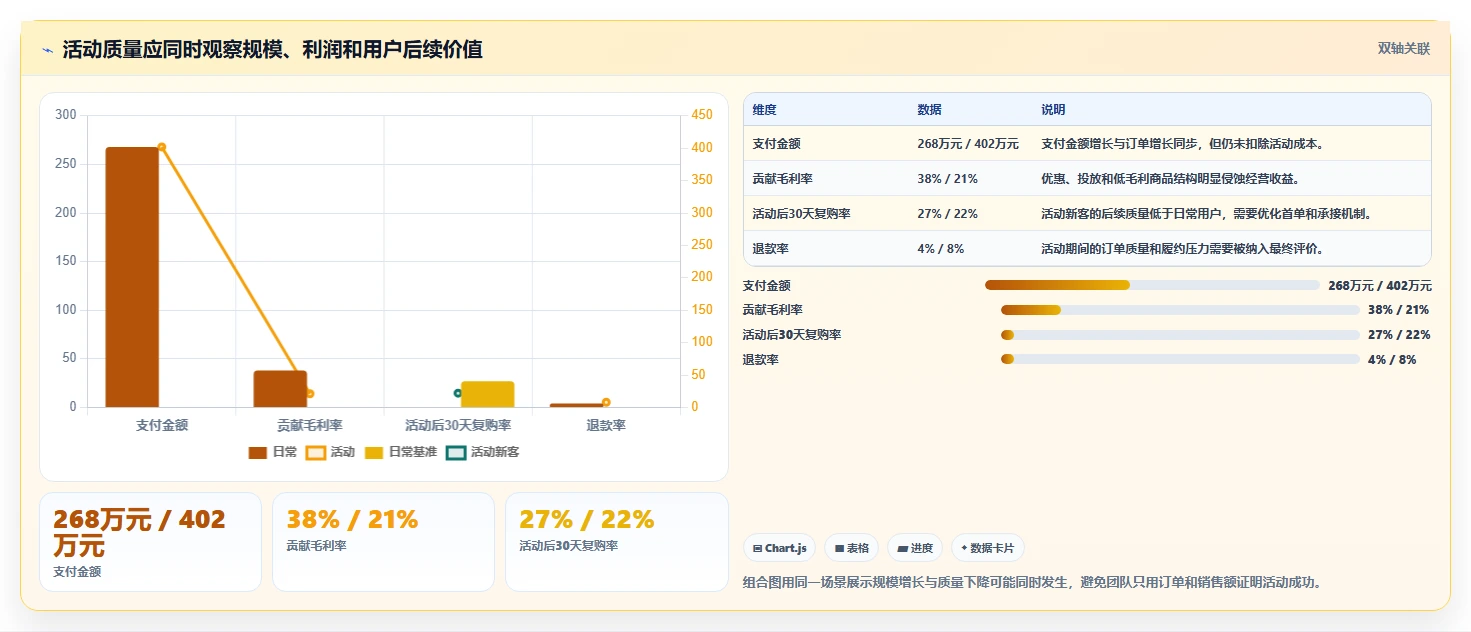This screenshot has width=1471, height=632.
Task: Click the orange line point at 贡献毛利率
Action: tap(310, 394)
